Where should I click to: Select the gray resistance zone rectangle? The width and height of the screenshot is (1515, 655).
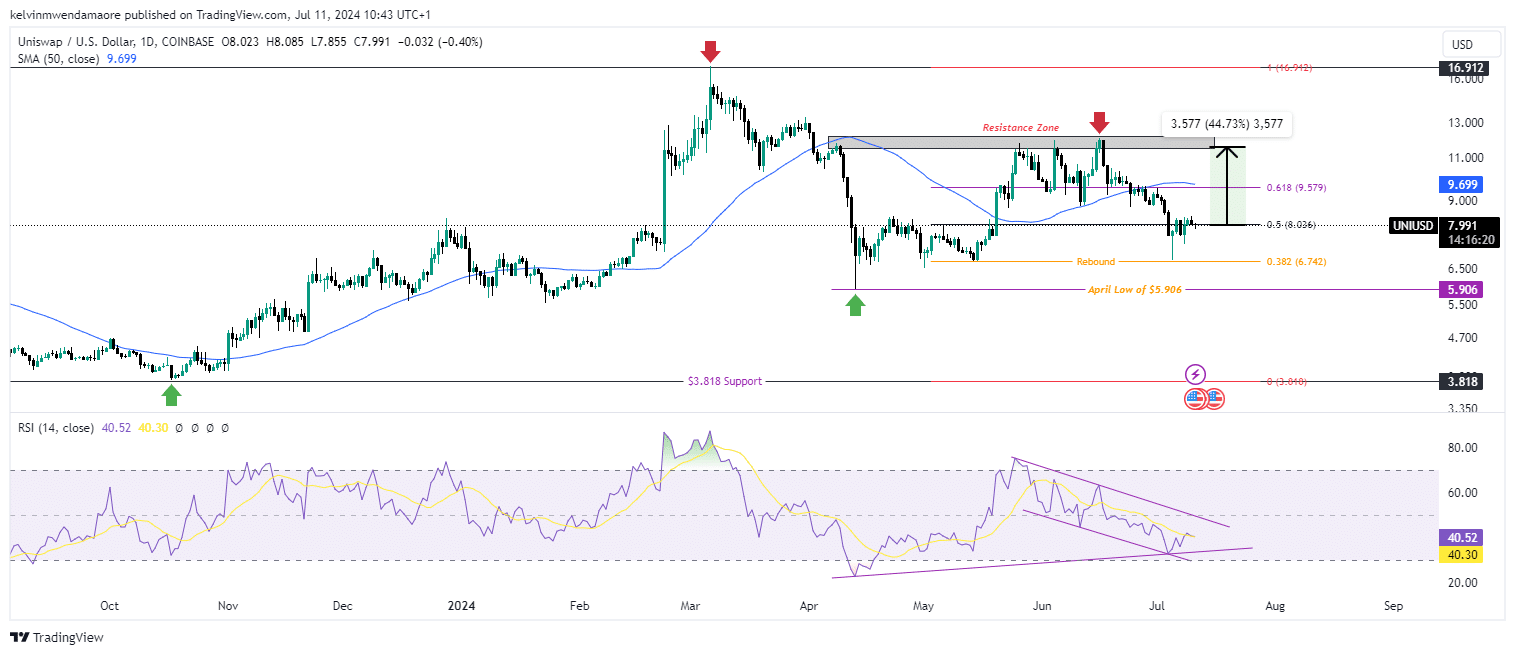1021,143
